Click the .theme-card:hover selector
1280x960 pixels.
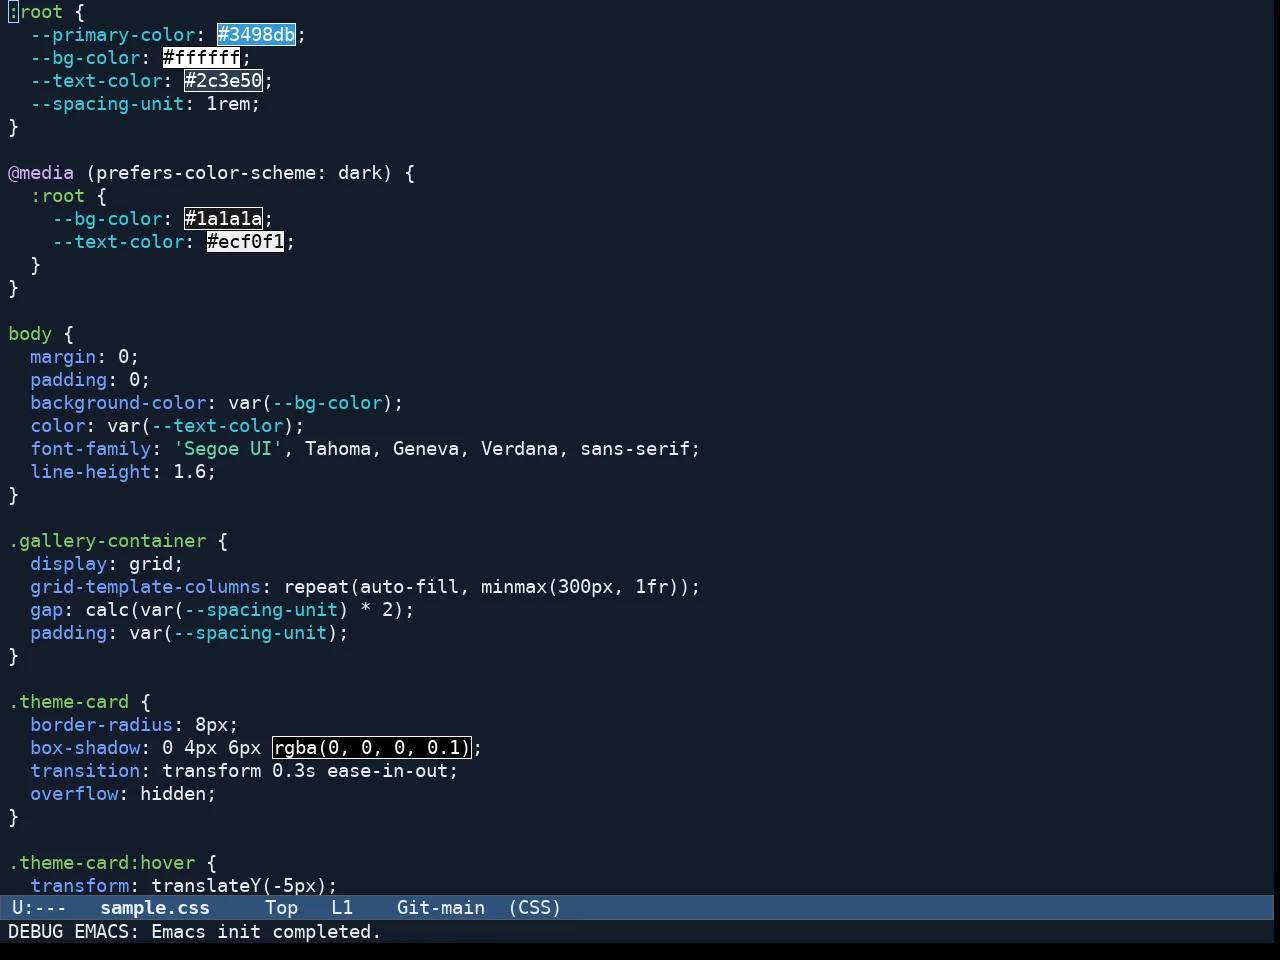(101, 863)
